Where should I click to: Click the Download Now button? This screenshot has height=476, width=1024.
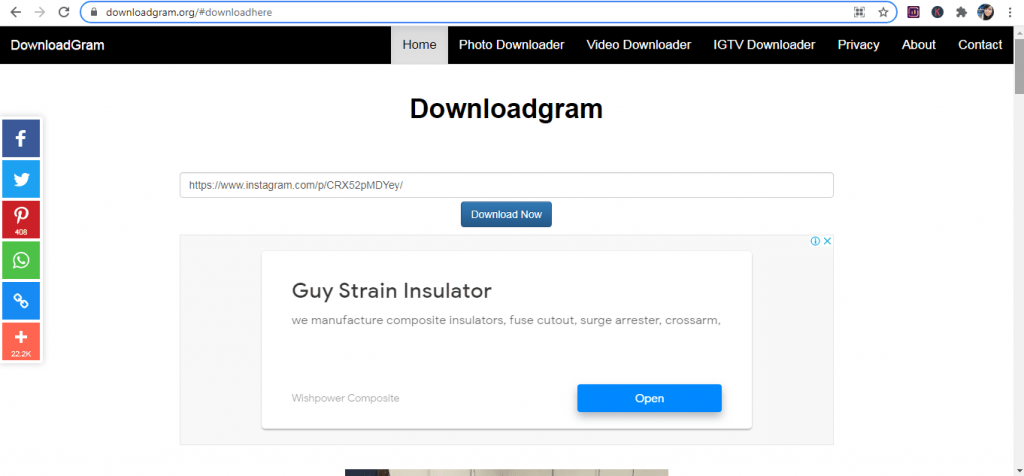tap(506, 214)
